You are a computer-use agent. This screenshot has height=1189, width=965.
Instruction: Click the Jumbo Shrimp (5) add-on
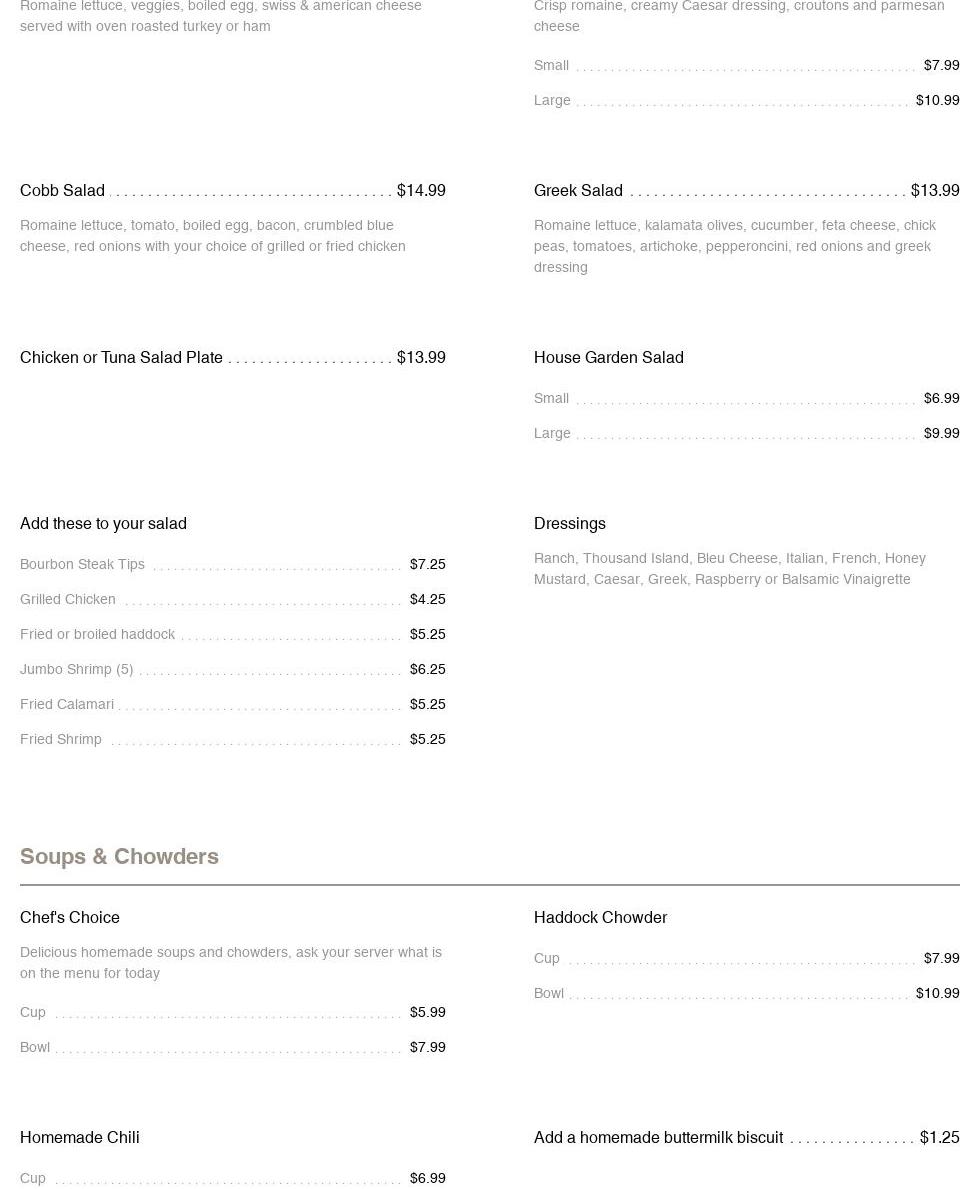click(x=76, y=669)
